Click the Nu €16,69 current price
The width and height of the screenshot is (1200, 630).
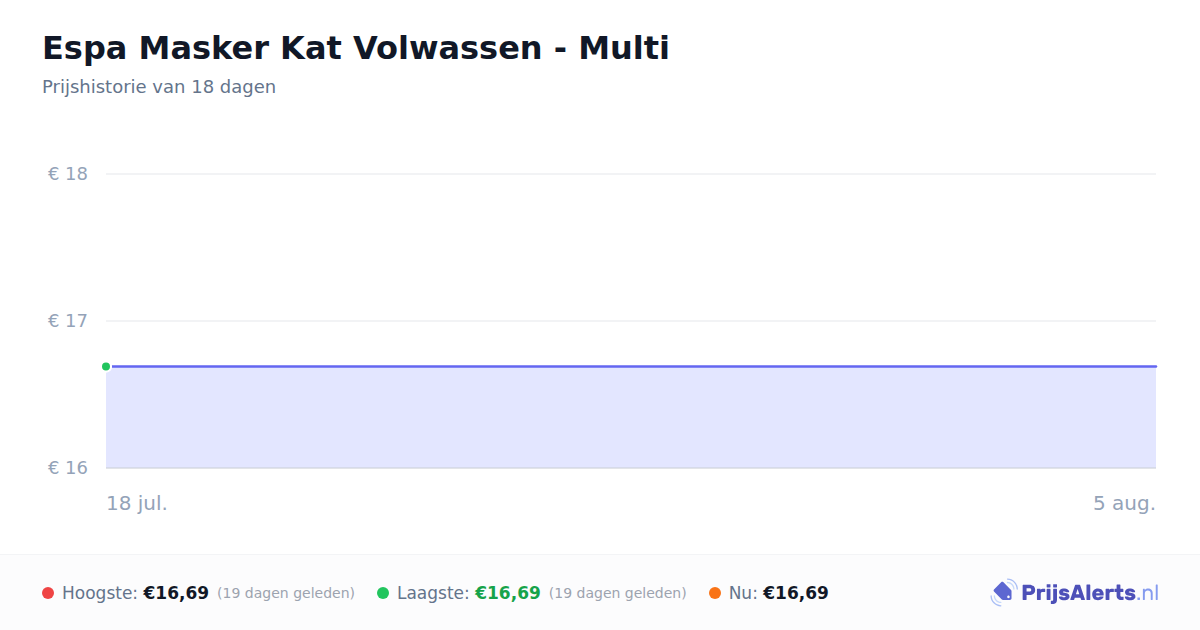[x=796, y=593]
